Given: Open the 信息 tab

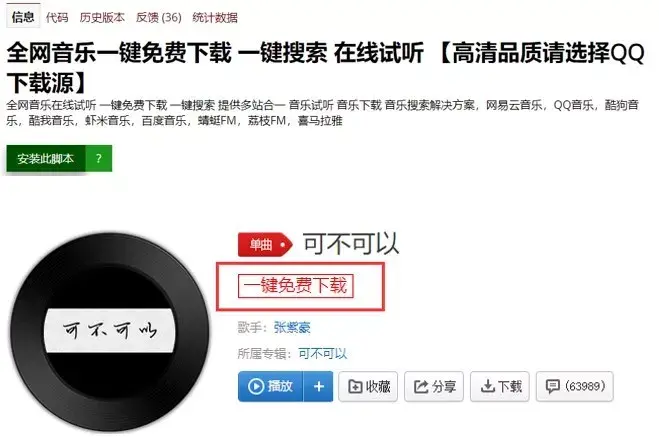Looking at the screenshot, I should [23, 16].
